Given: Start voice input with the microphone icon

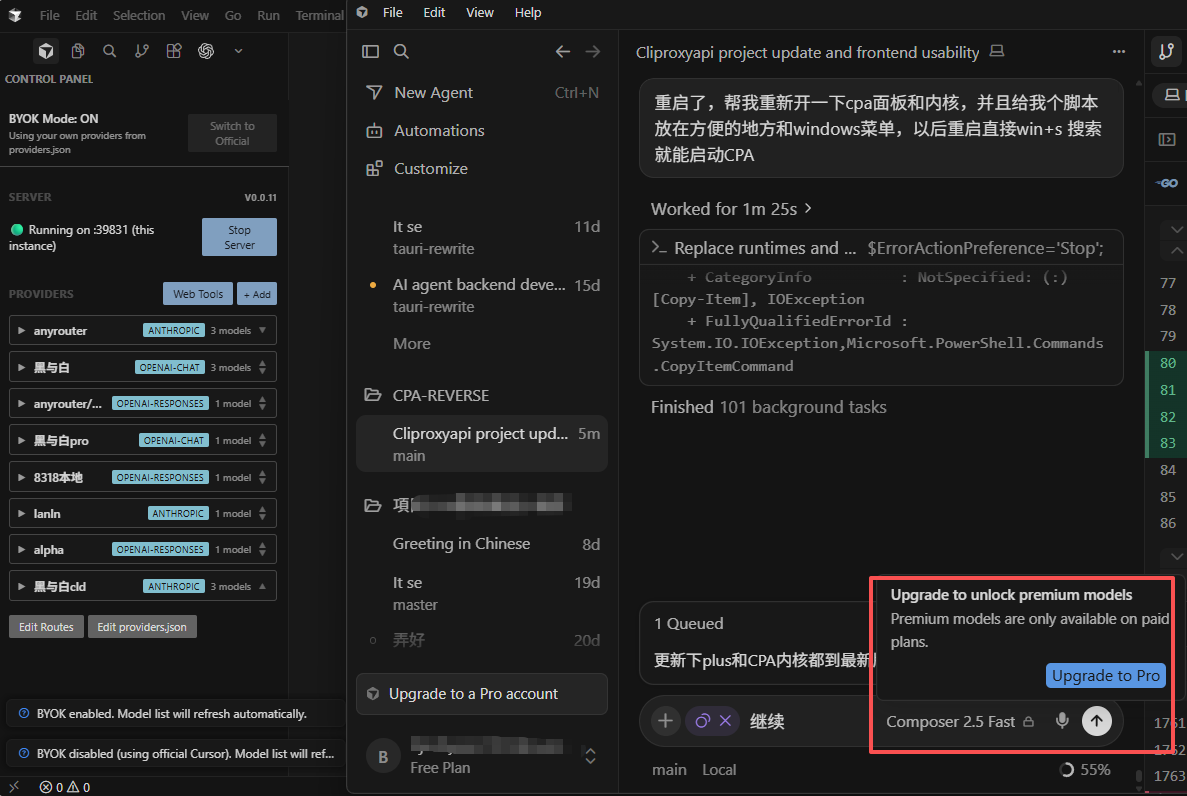Looking at the screenshot, I should (x=1062, y=720).
